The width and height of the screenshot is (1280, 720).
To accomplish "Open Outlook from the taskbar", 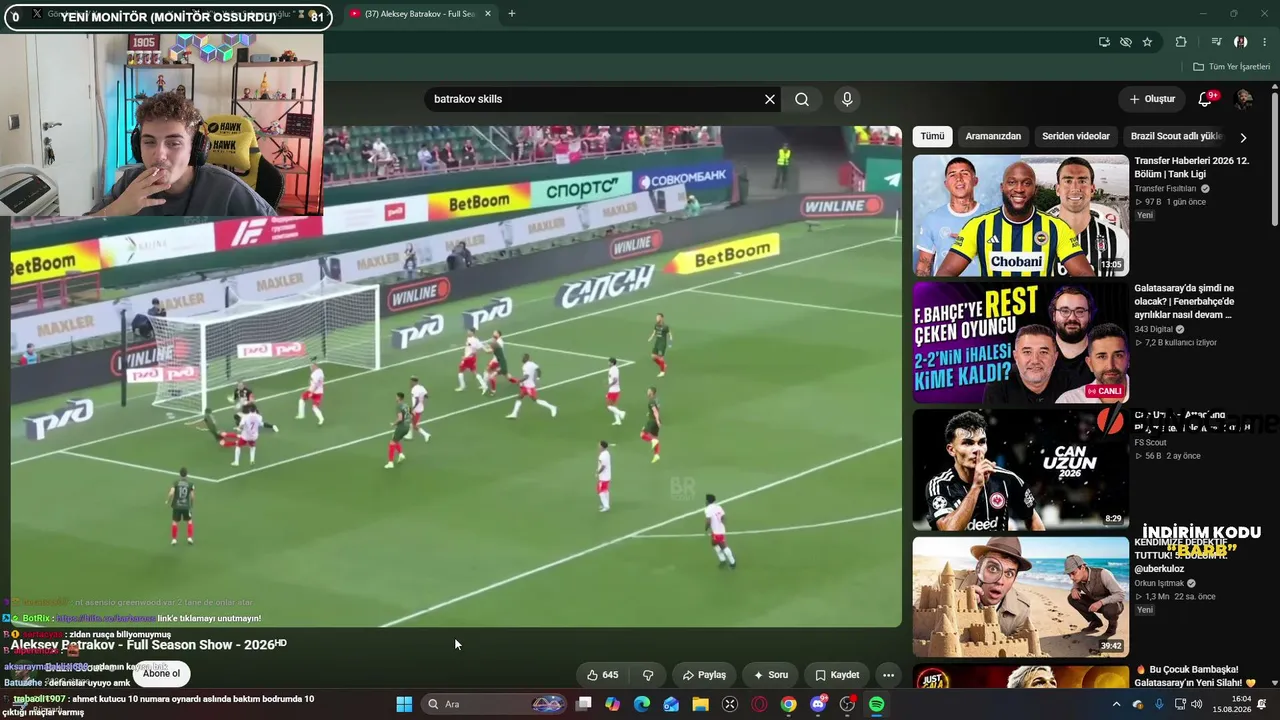I will (x=671, y=704).
